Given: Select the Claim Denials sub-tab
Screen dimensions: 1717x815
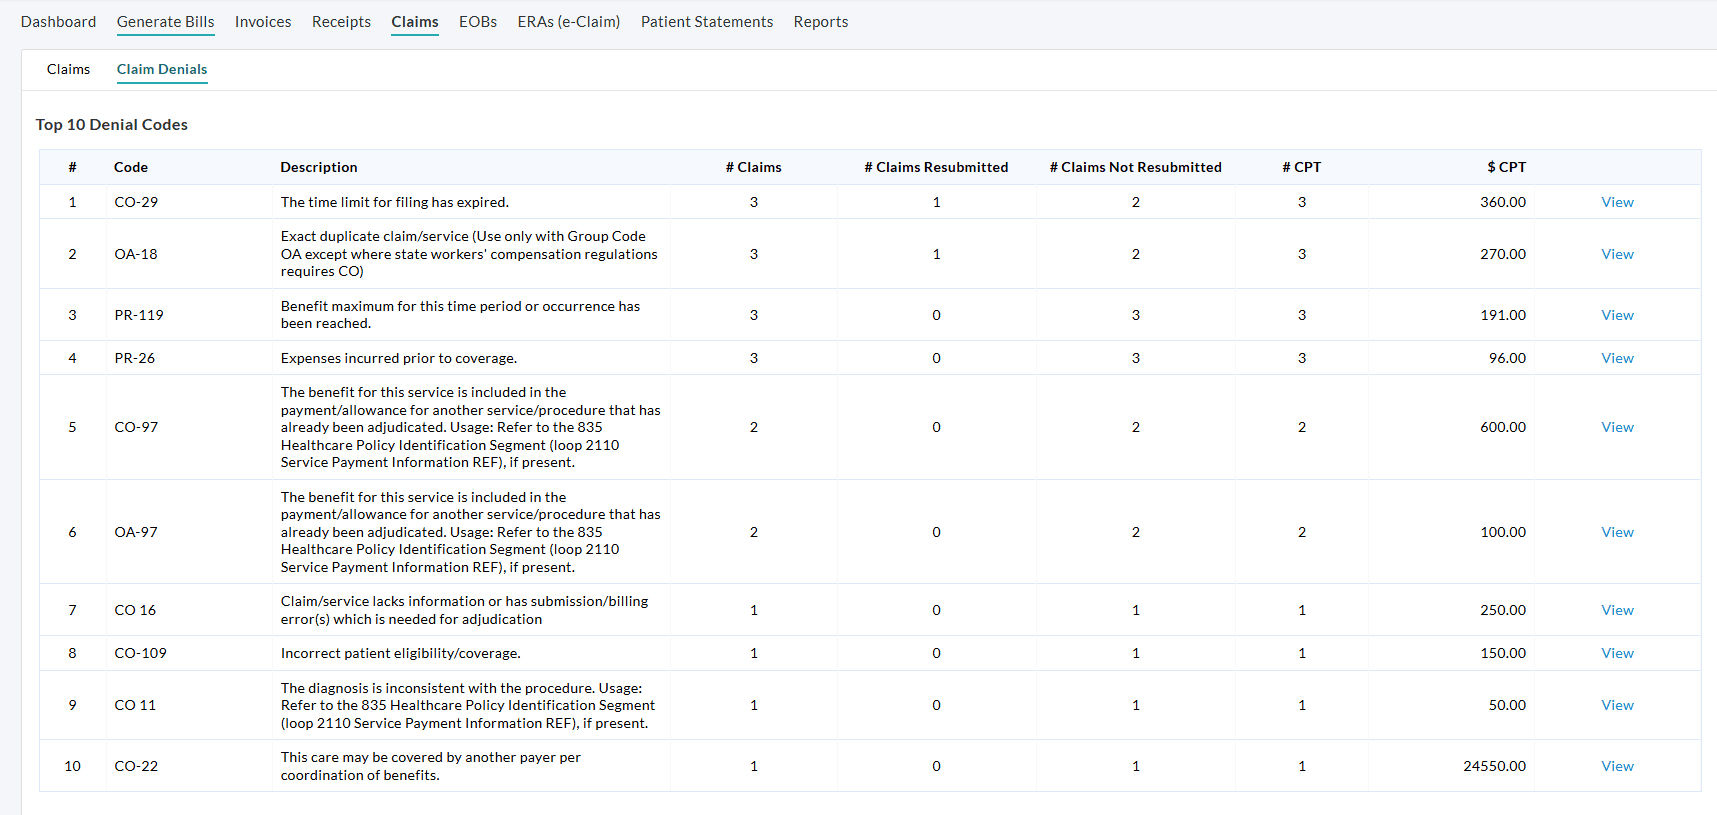Looking at the screenshot, I should 162,69.
